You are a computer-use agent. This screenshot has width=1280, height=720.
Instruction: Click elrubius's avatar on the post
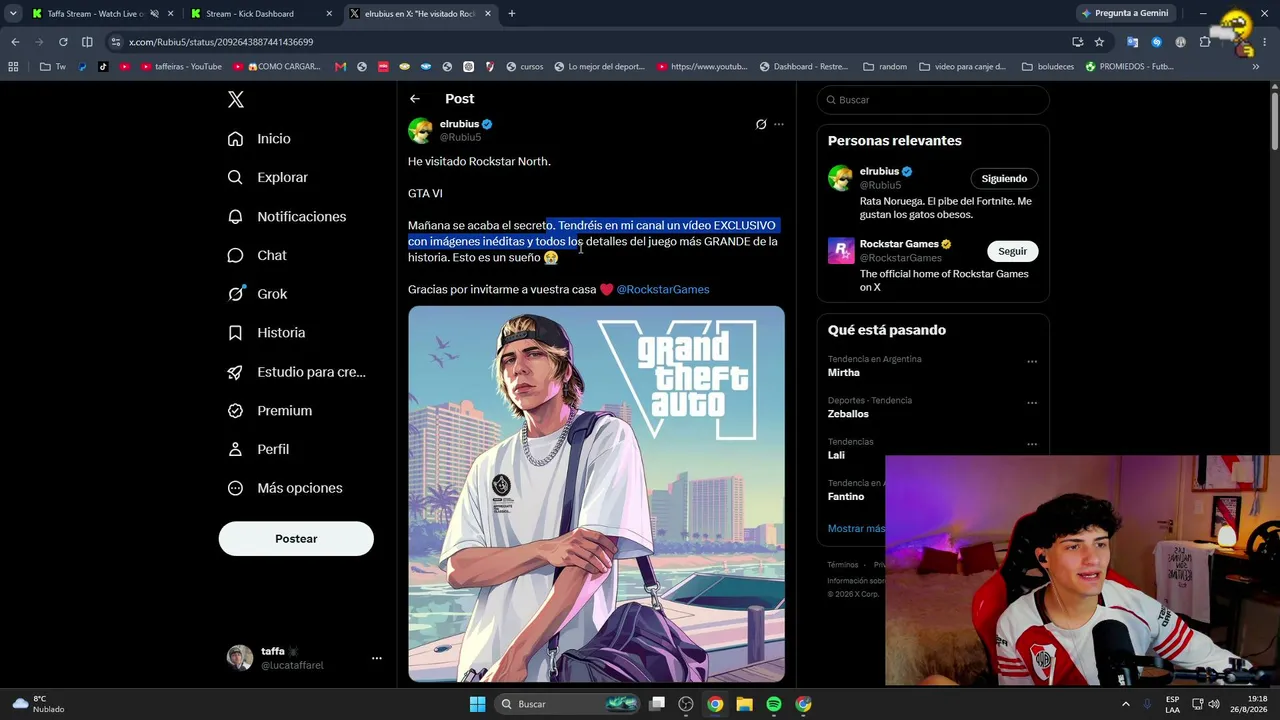(421, 130)
